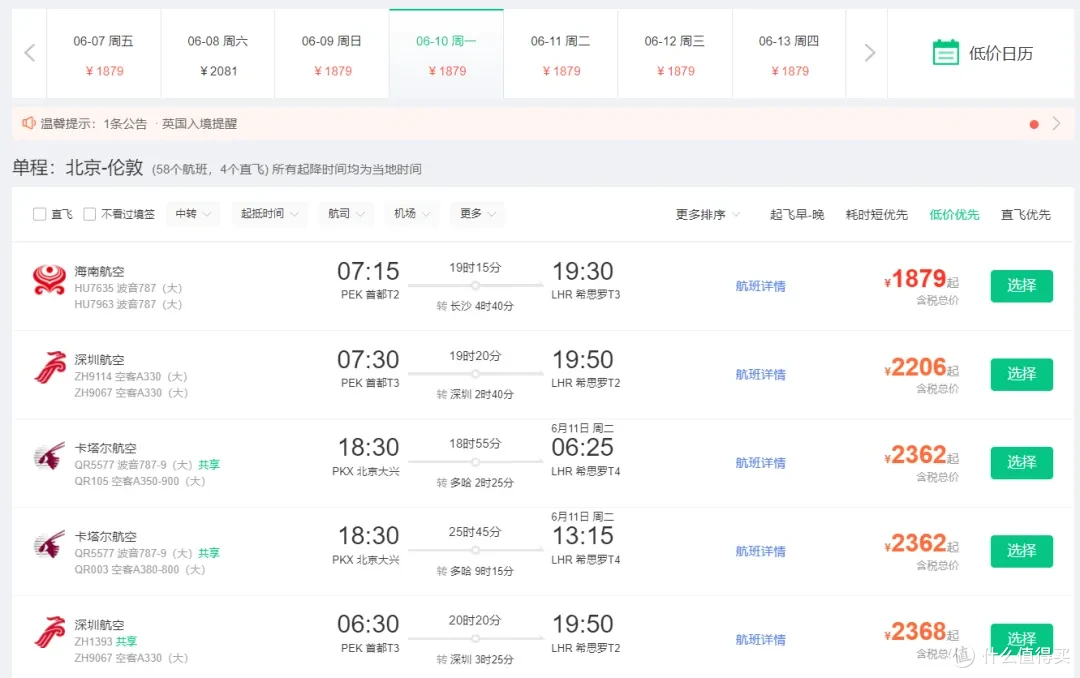
Task: Open the low price calendar icon
Action: [945, 53]
